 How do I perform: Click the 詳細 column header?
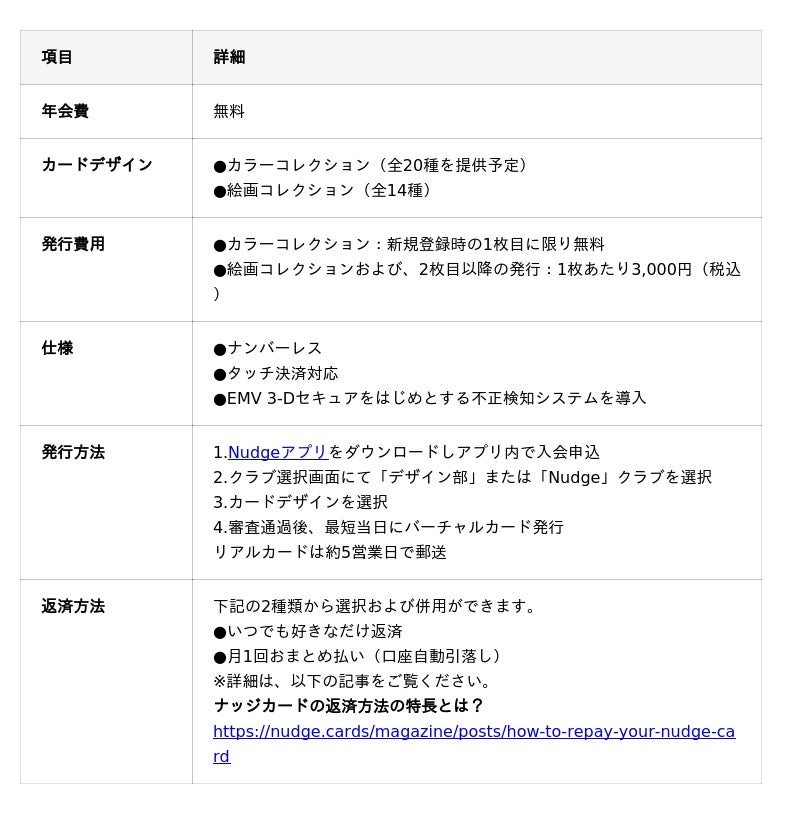229,58
